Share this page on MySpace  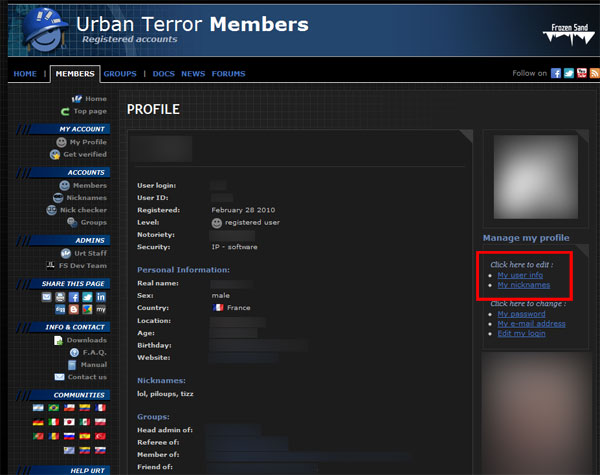click(x=101, y=309)
